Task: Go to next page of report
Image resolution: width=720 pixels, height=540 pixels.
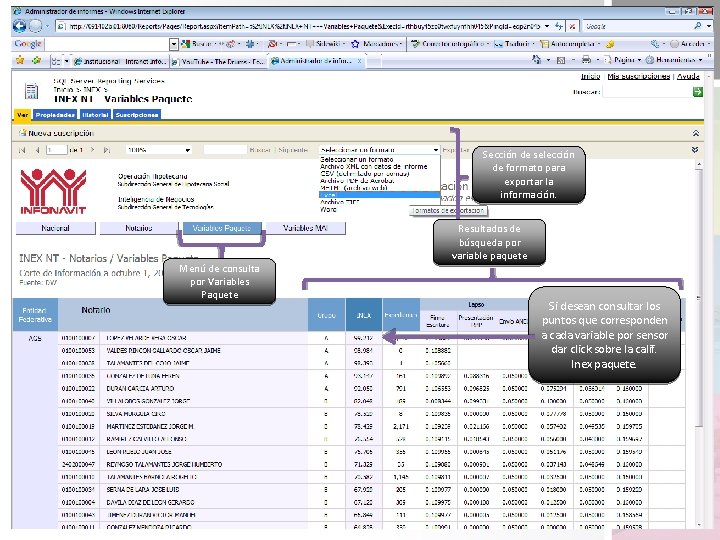Action: click(92, 150)
